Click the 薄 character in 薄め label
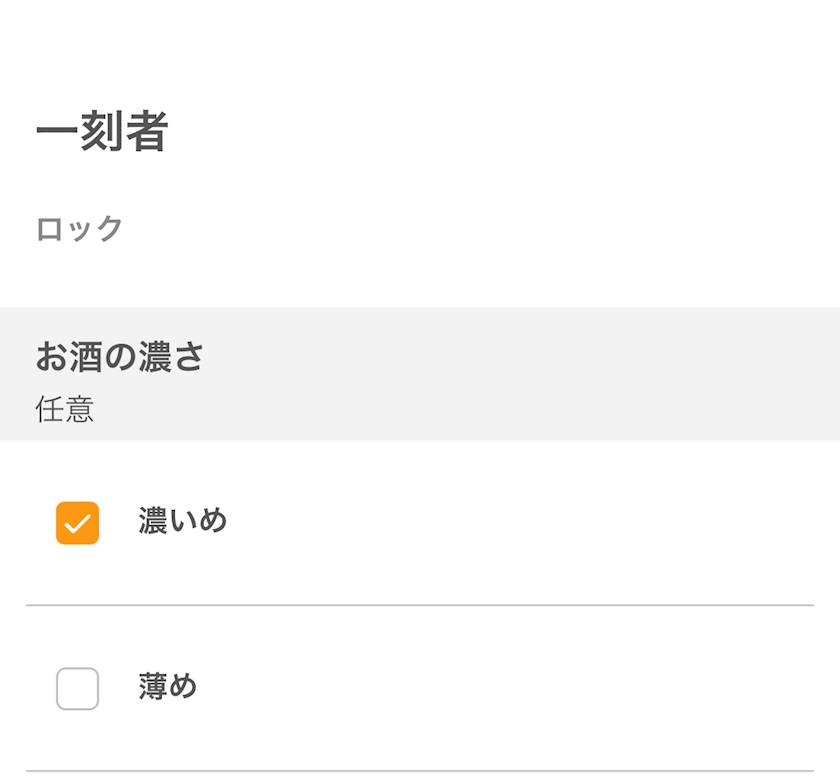 [153, 686]
